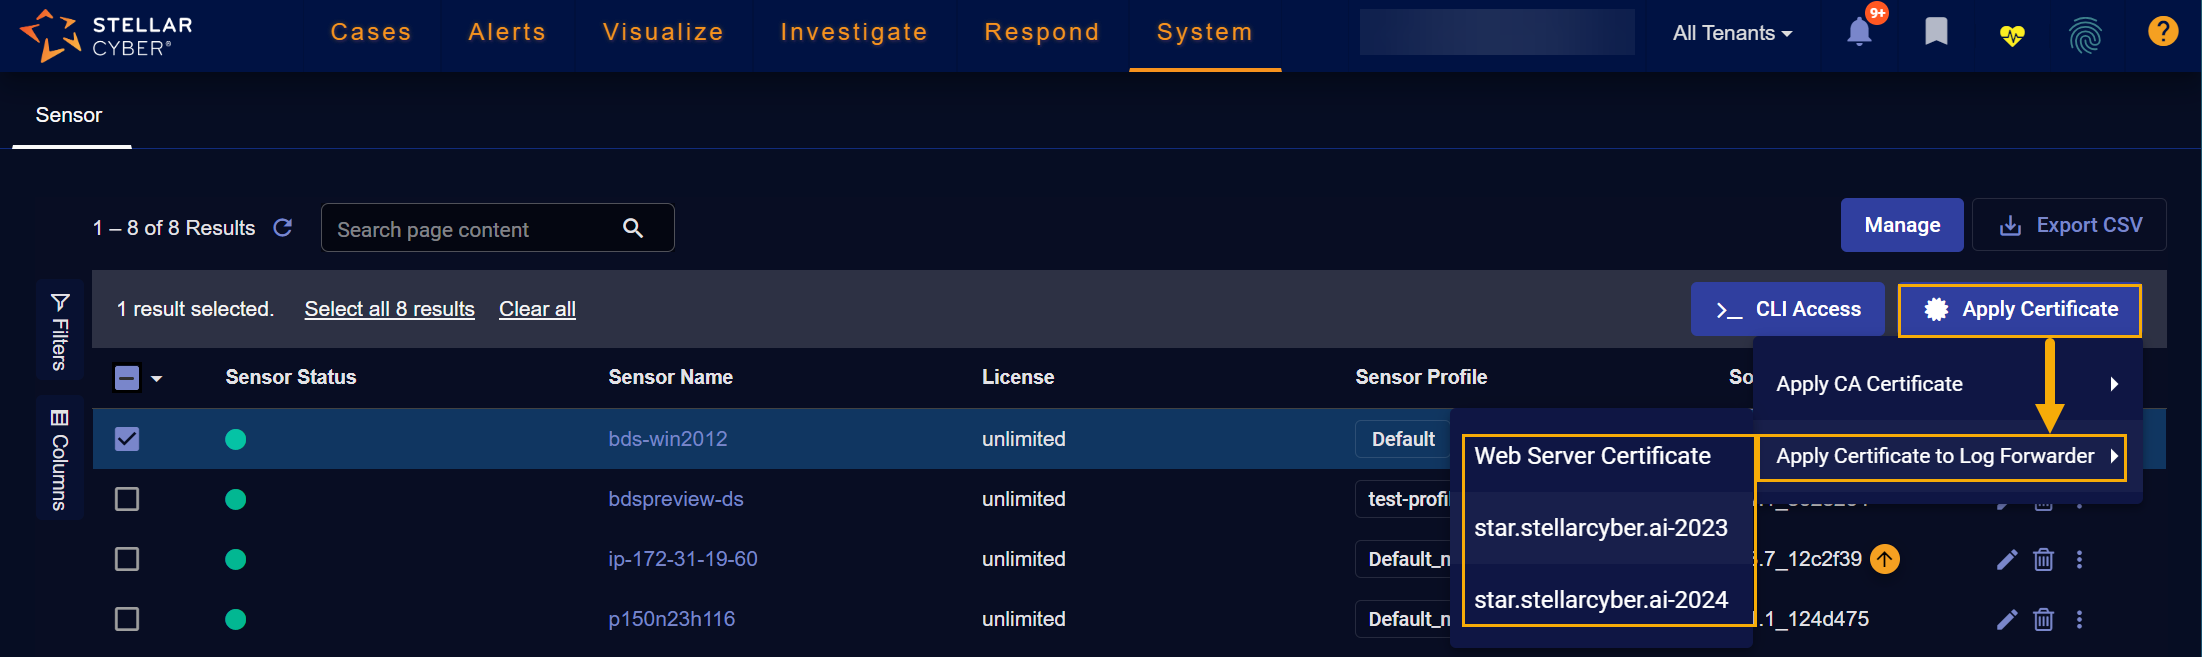This screenshot has width=2202, height=657.
Task: Click Select all 8 results link
Action: 389,309
